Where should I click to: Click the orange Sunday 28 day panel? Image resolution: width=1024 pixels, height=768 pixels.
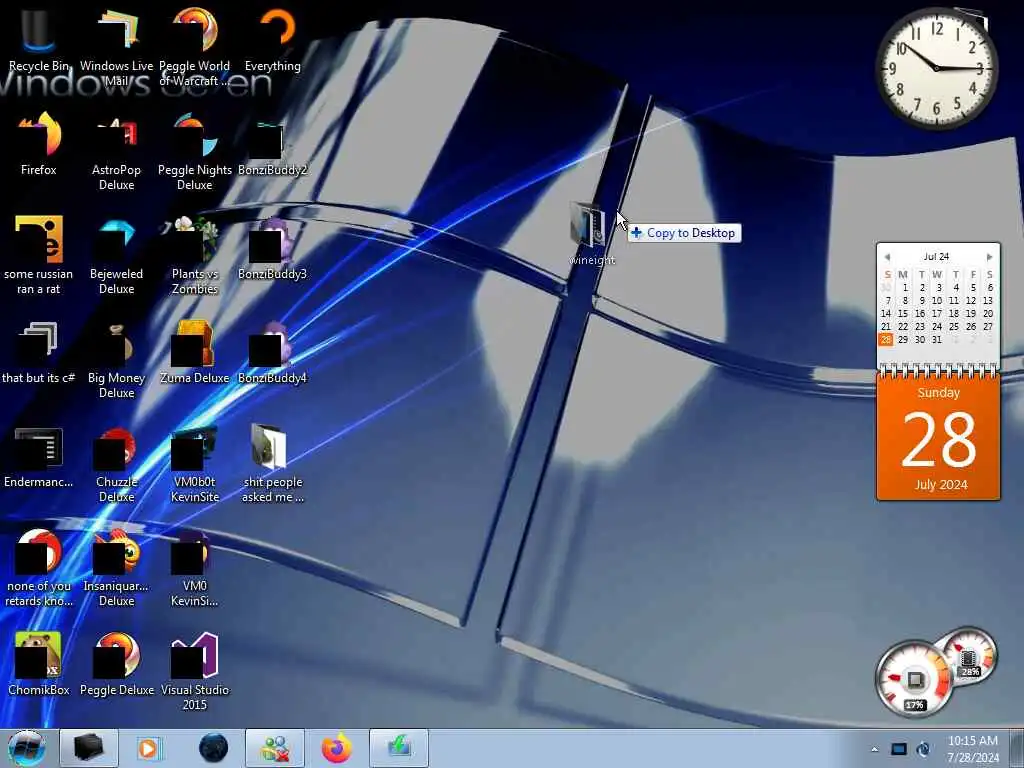point(938,436)
